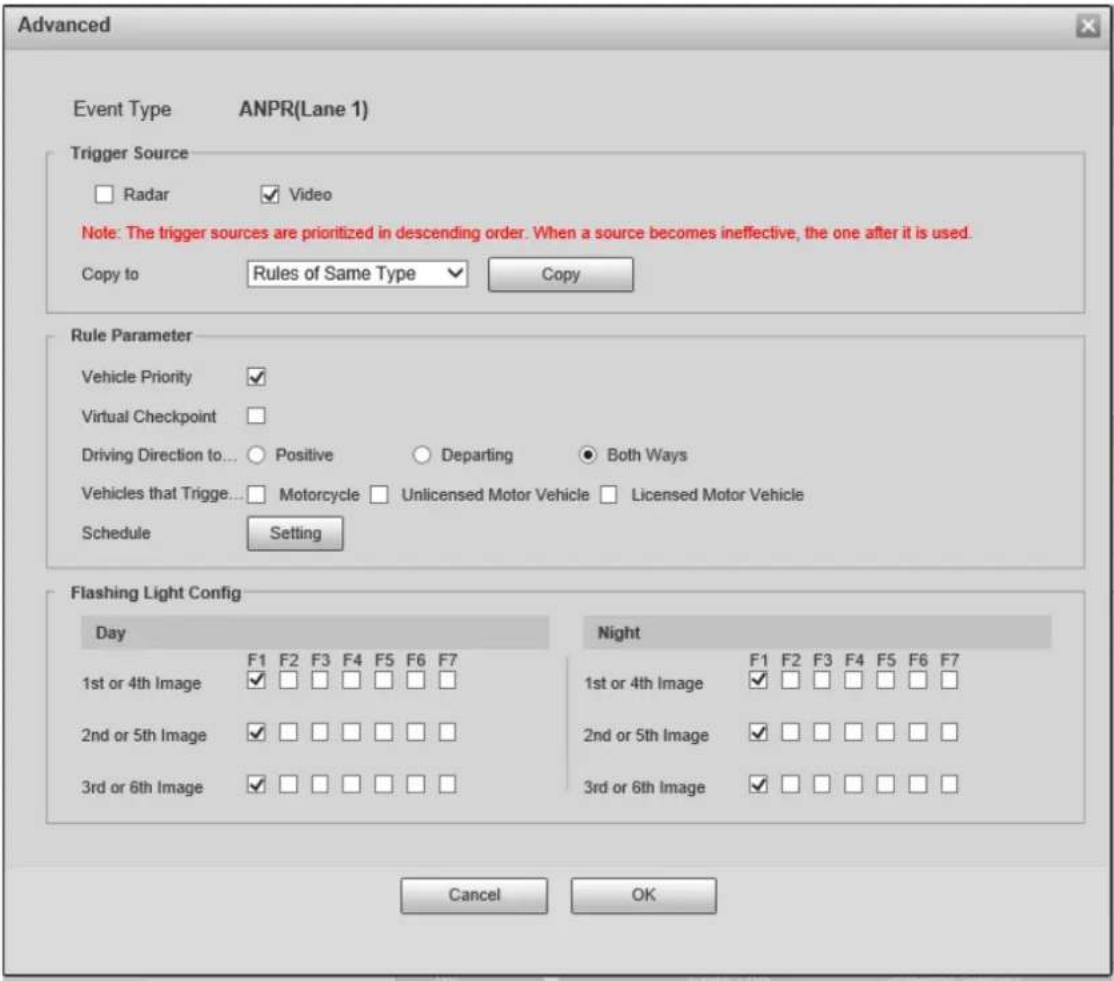Viewport: 1114px width, 981px height.
Task: Click the Cancel button
Action: tap(474, 895)
